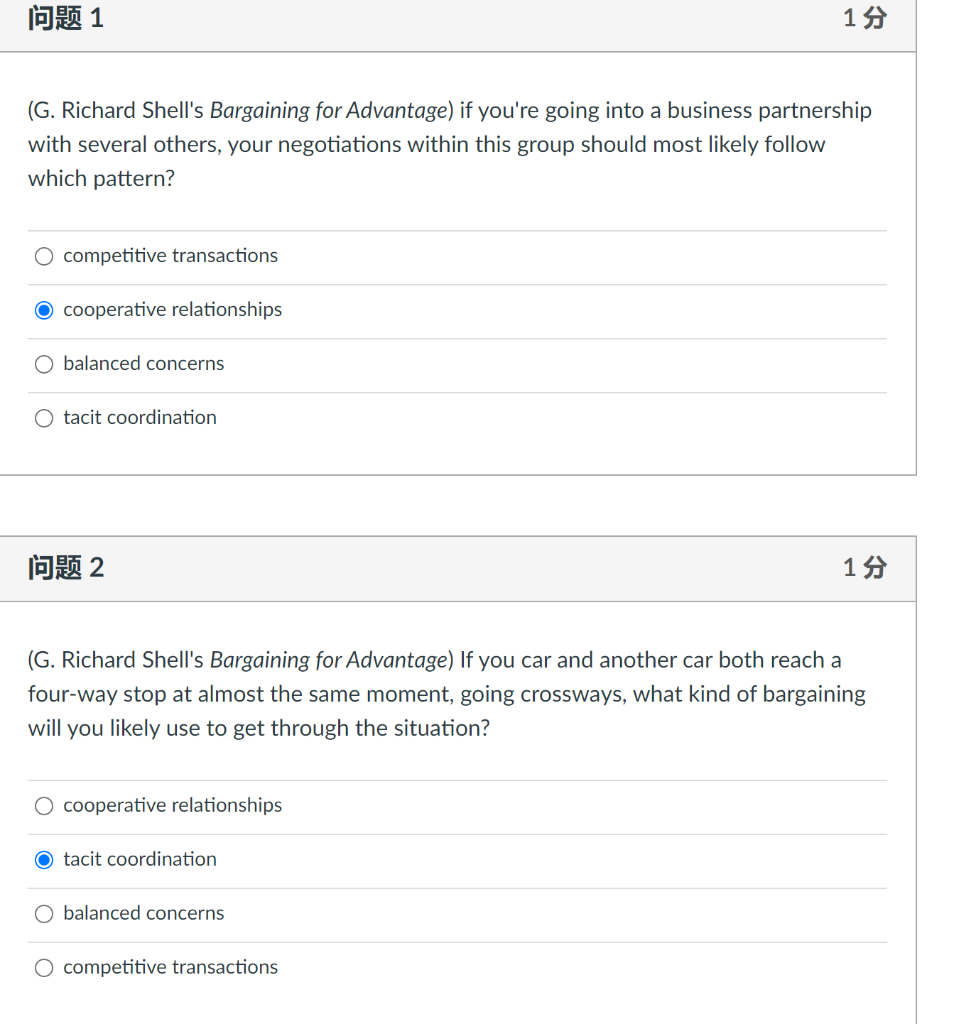Image resolution: width=976 pixels, height=1024 pixels.
Task: Click the "cooperative relationships" label text in question 2
Action: click(172, 805)
